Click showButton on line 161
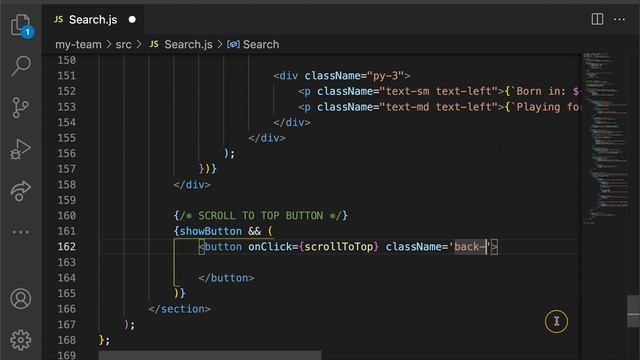The width and height of the screenshot is (640, 360). pos(211,231)
